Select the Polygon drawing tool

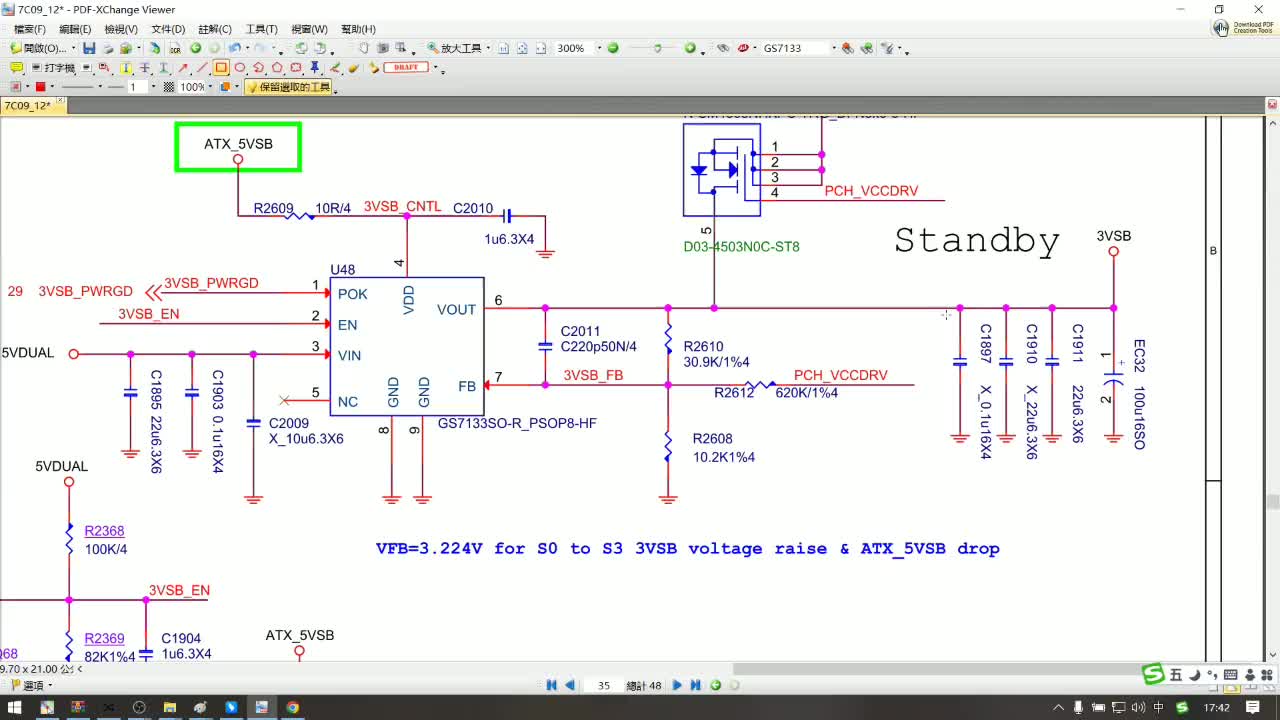click(x=277, y=68)
